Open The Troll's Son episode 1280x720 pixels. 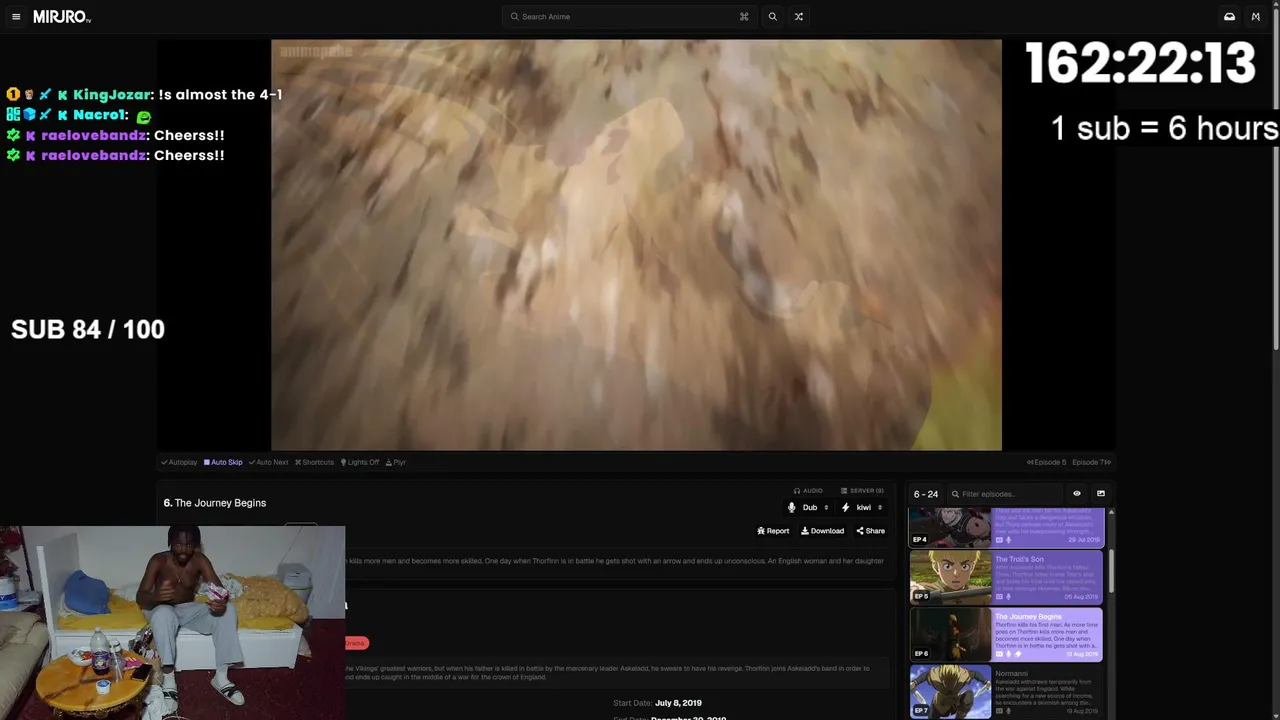pyautogui.click(x=1006, y=578)
